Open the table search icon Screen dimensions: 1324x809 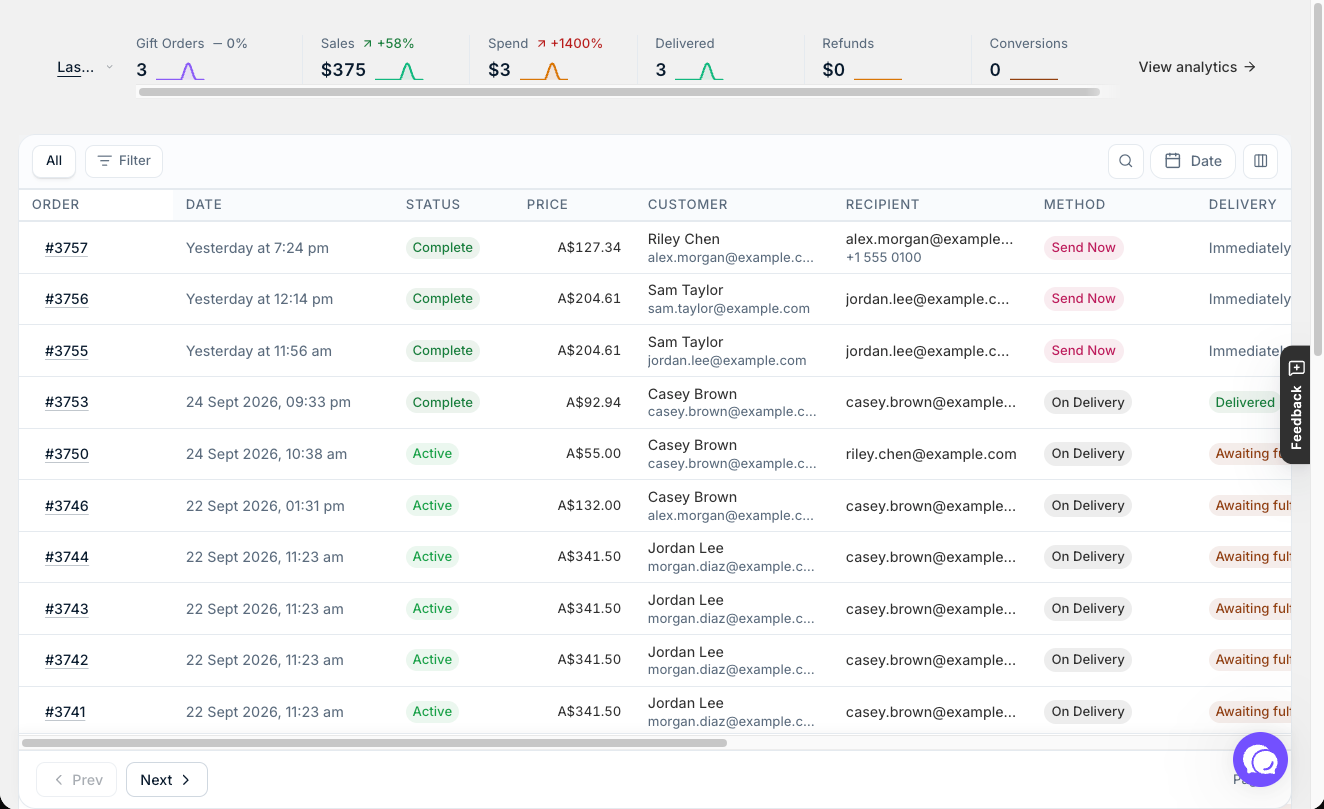(1125, 161)
